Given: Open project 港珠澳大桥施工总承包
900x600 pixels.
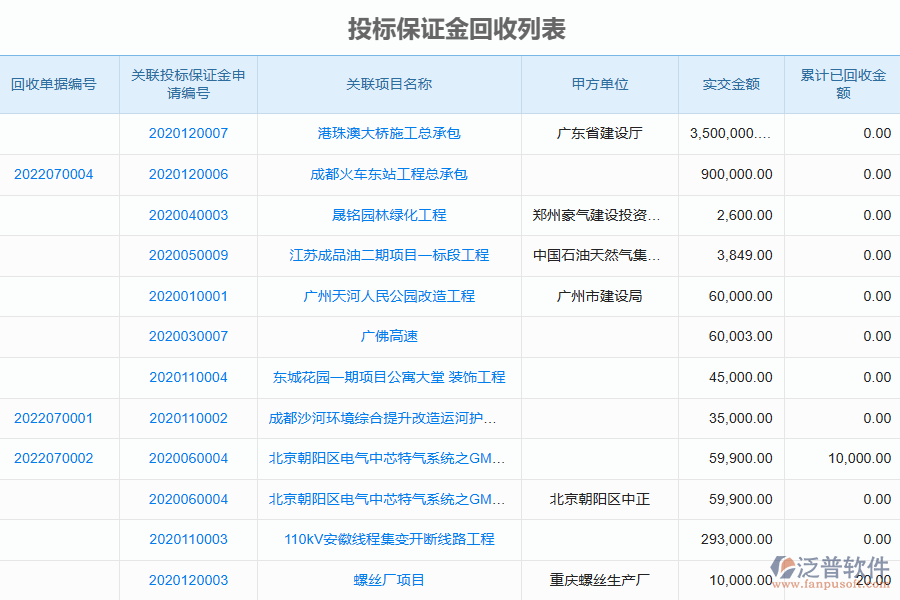Looking at the screenshot, I should tap(388, 133).
